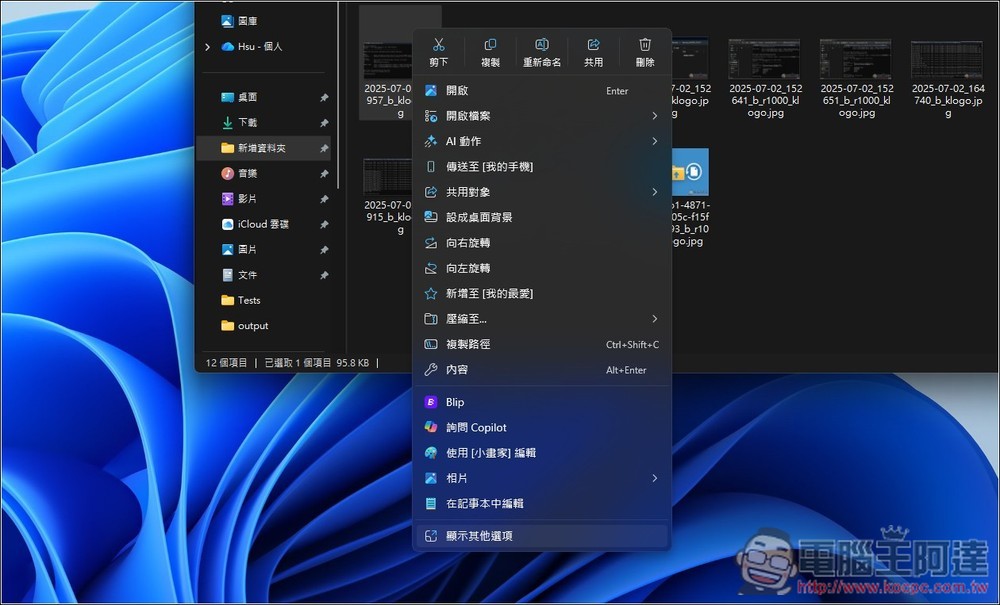Expand the 共用對象 submenu arrow
This screenshot has width=1000, height=605.
[654, 192]
